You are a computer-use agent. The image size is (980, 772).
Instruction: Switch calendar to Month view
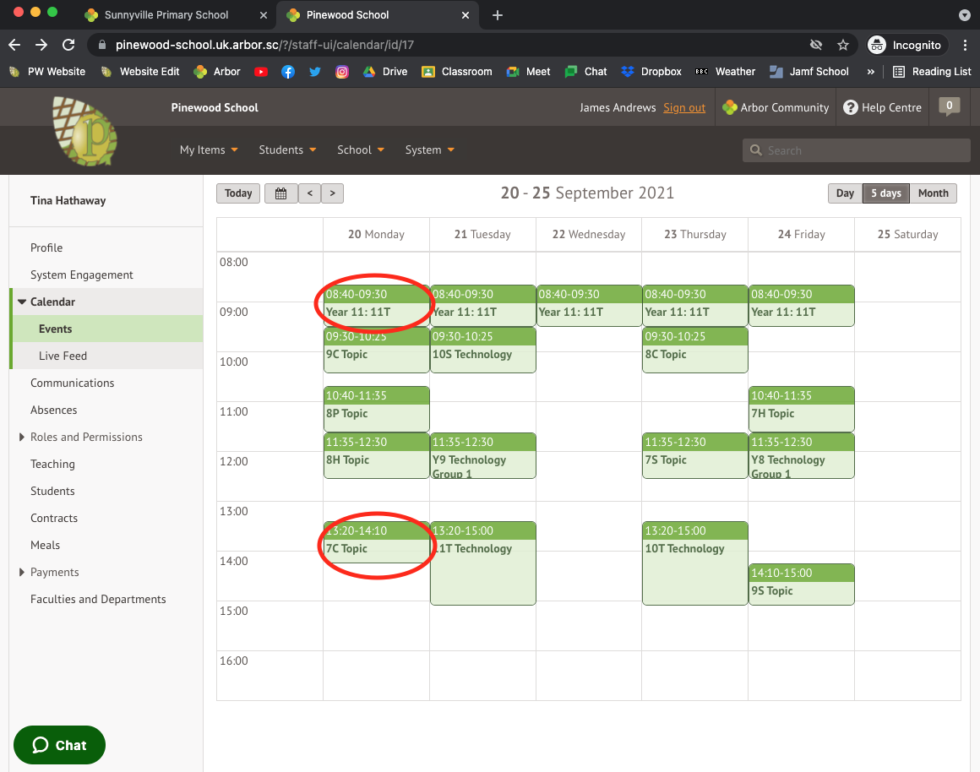933,193
